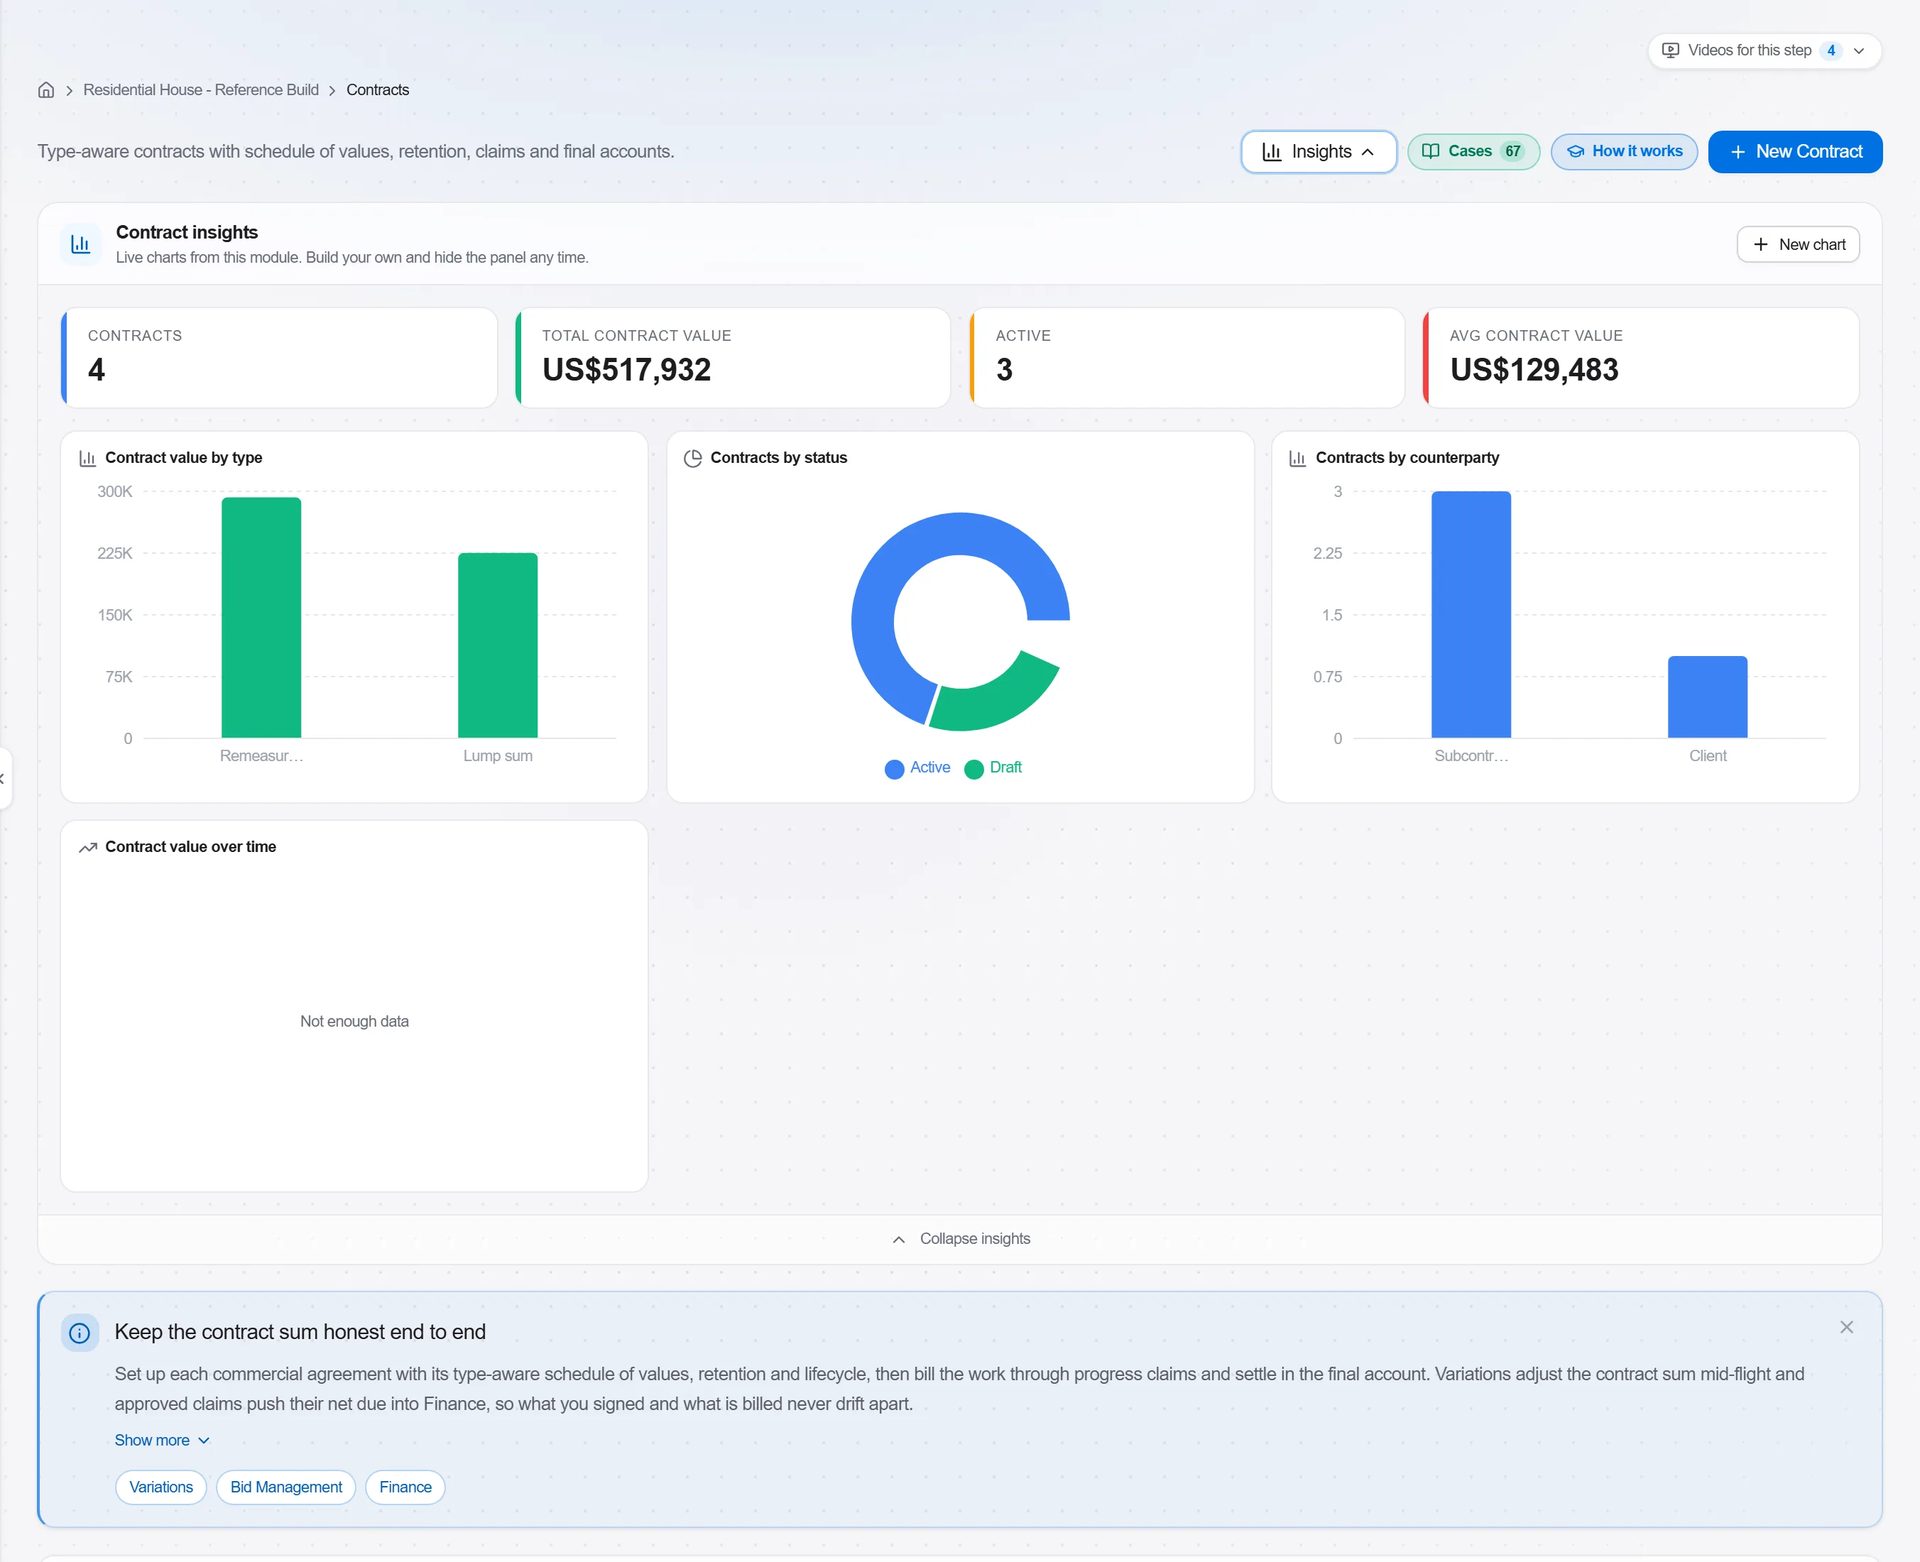
Task: Expand the collapsed sidebar arrow handle
Action: point(4,778)
